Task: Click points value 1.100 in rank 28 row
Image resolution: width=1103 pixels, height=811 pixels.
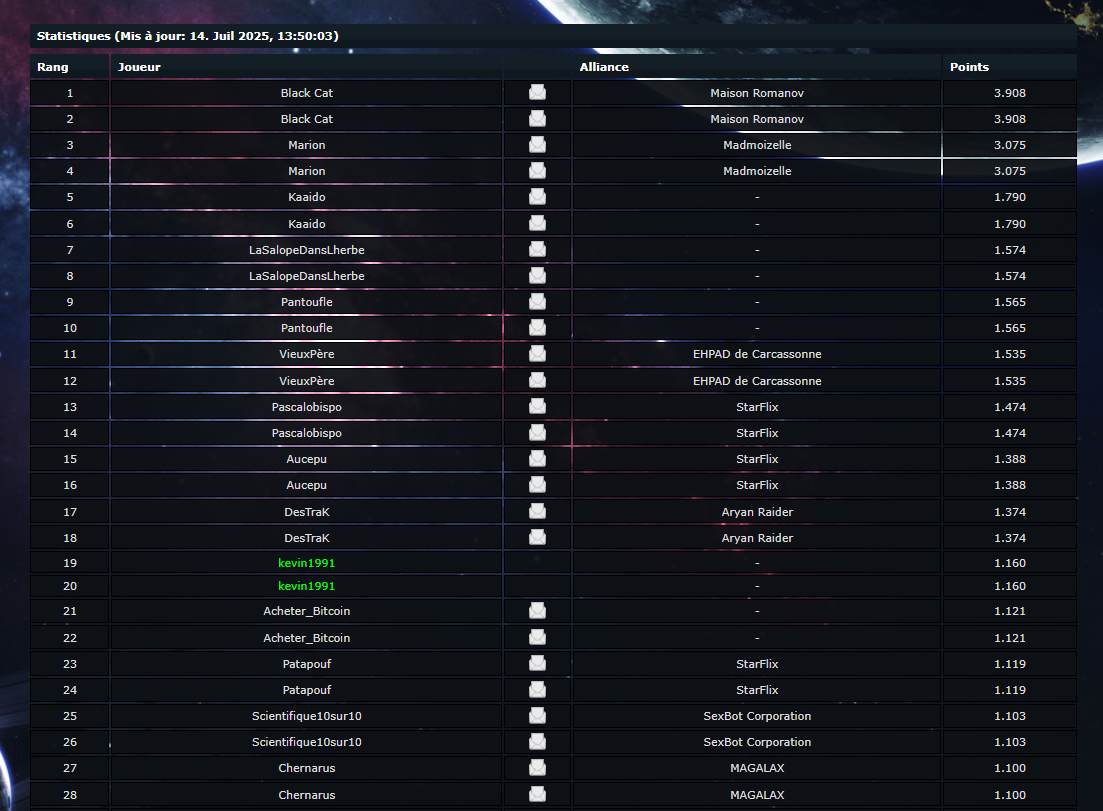Action: [1009, 794]
